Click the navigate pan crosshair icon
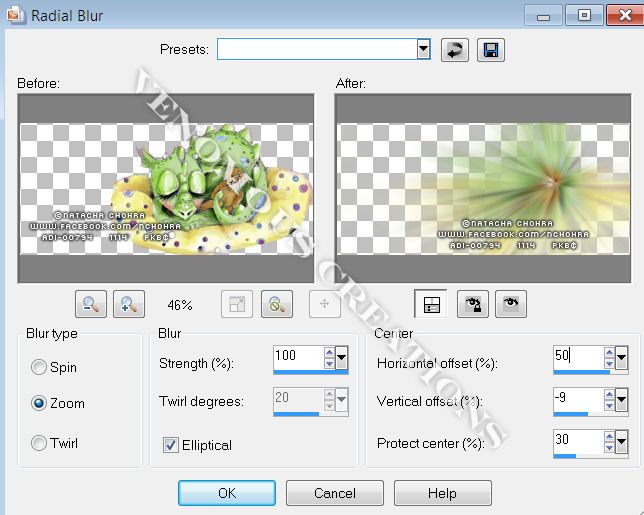Image resolution: width=644 pixels, height=515 pixels. 324,304
